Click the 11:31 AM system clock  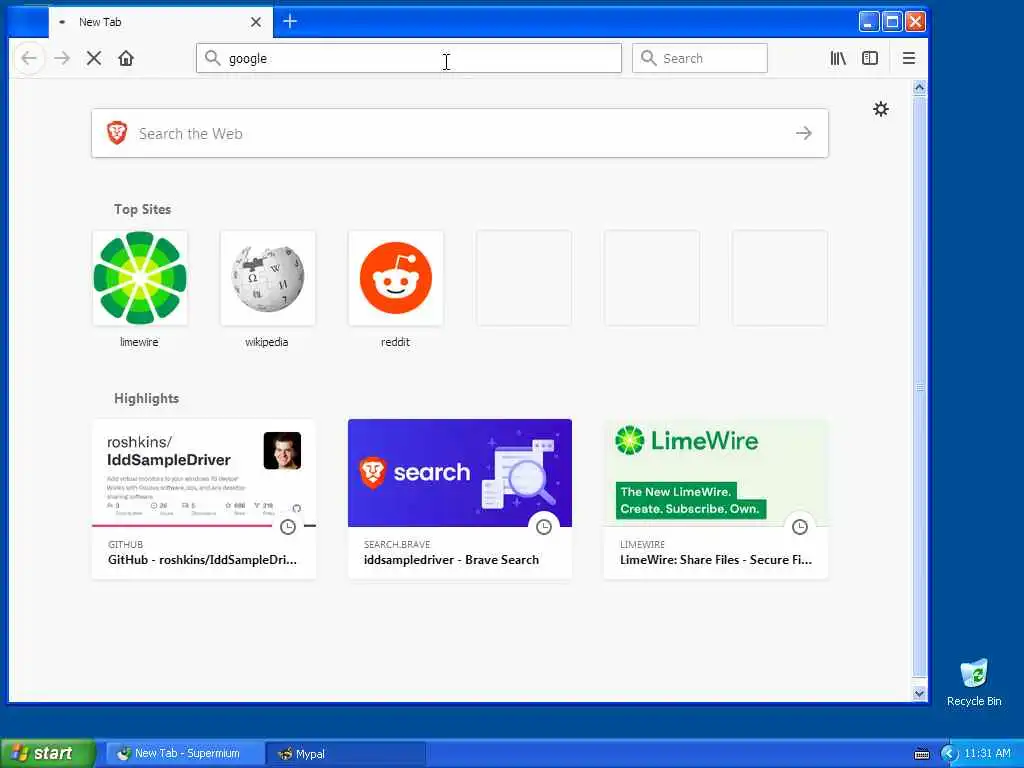pyautogui.click(x=987, y=754)
